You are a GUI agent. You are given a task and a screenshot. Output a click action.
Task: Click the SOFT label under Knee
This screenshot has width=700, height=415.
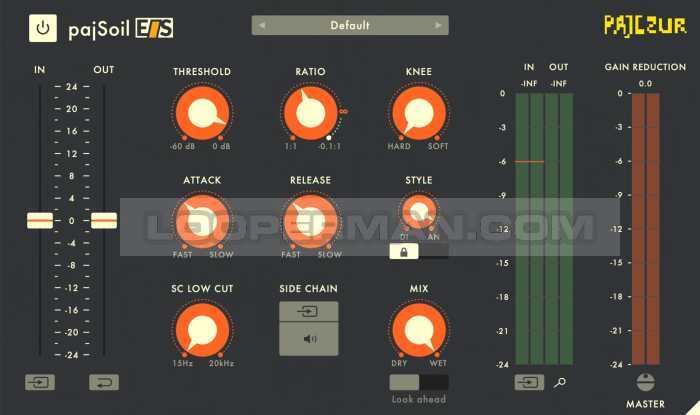(438, 146)
